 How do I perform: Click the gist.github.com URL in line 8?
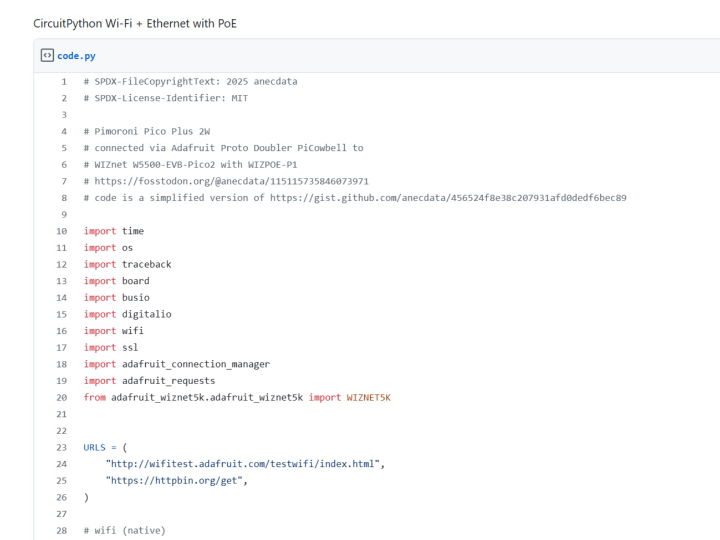[448, 198]
